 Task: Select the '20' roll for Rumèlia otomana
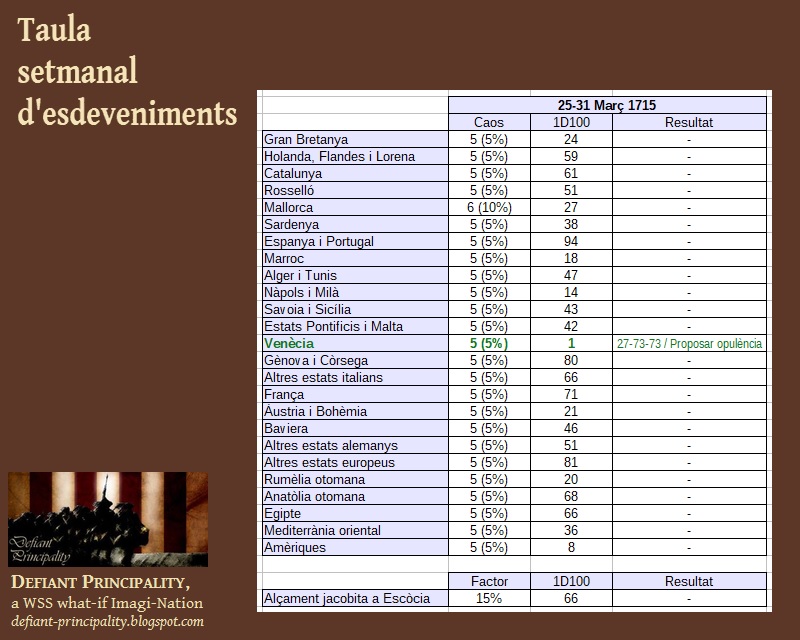[571, 479]
